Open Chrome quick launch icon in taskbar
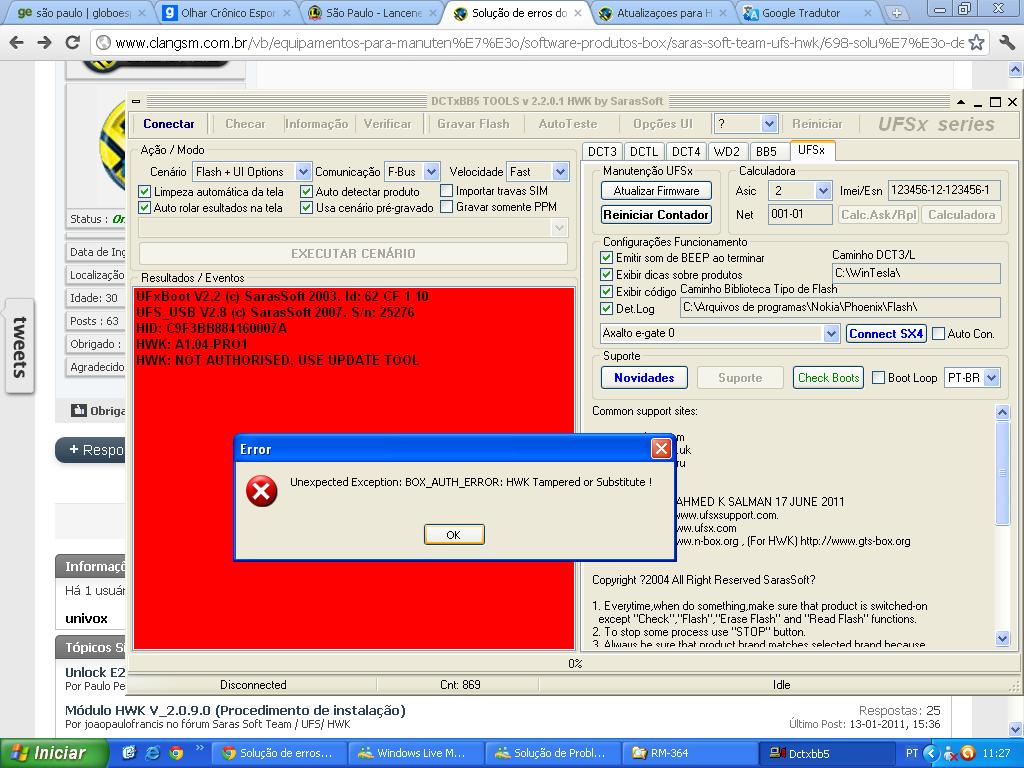1024x768 pixels. coord(176,753)
